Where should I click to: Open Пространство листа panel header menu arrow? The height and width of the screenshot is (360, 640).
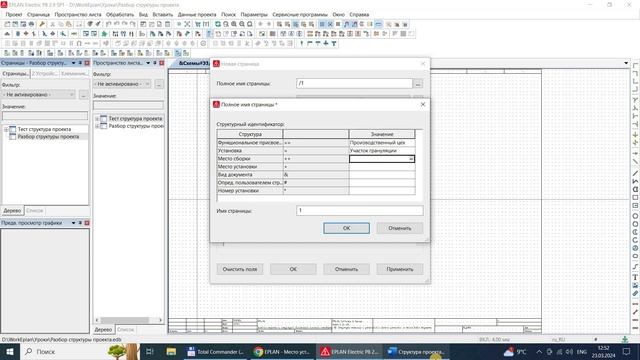(148, 63)
